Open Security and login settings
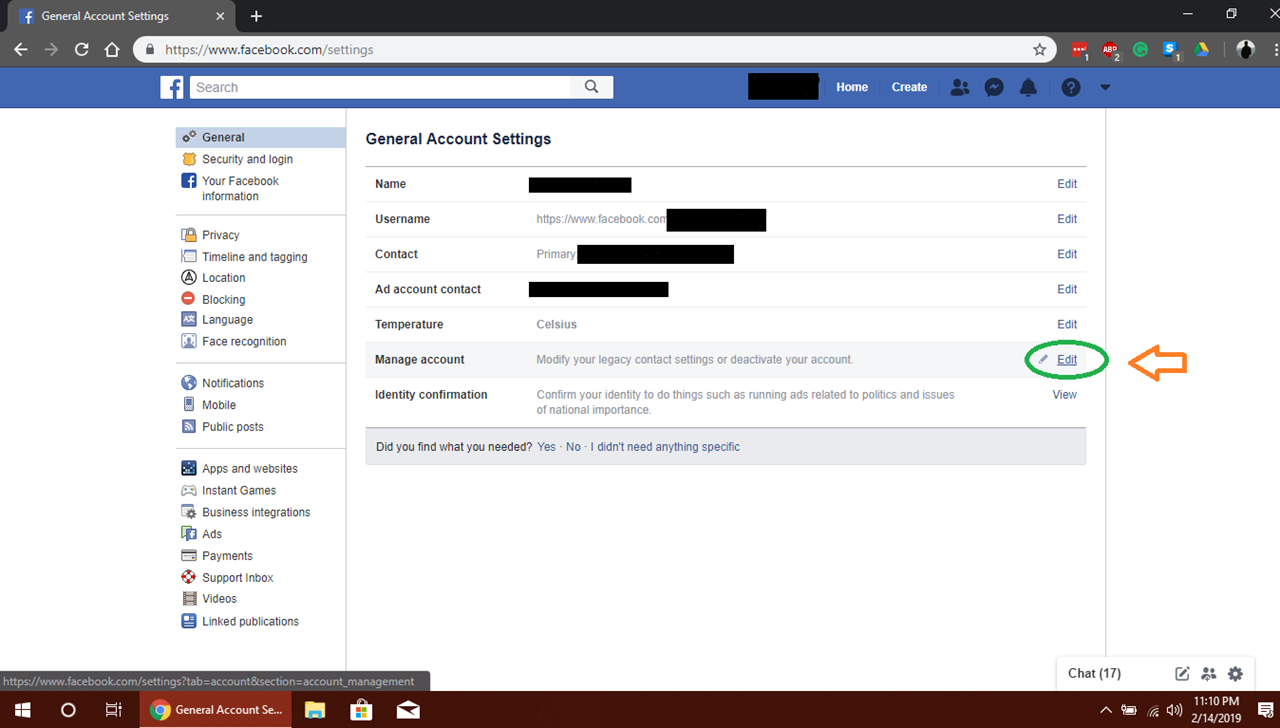 [x=247, y=159]
